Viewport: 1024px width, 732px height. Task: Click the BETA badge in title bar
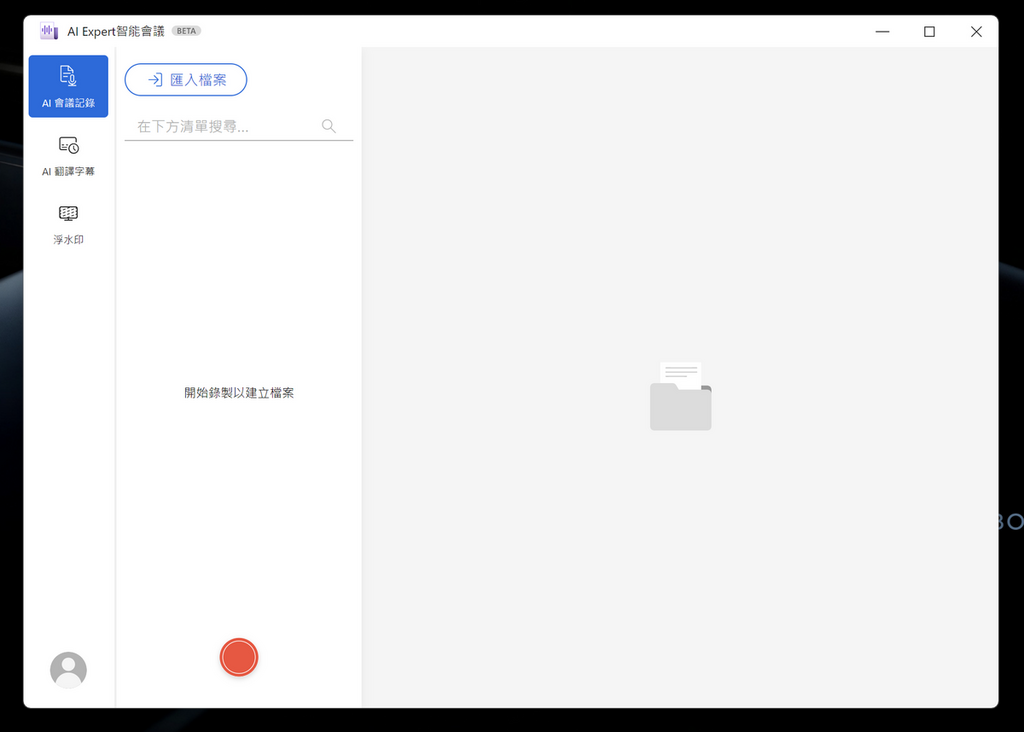tap(186, 31)
